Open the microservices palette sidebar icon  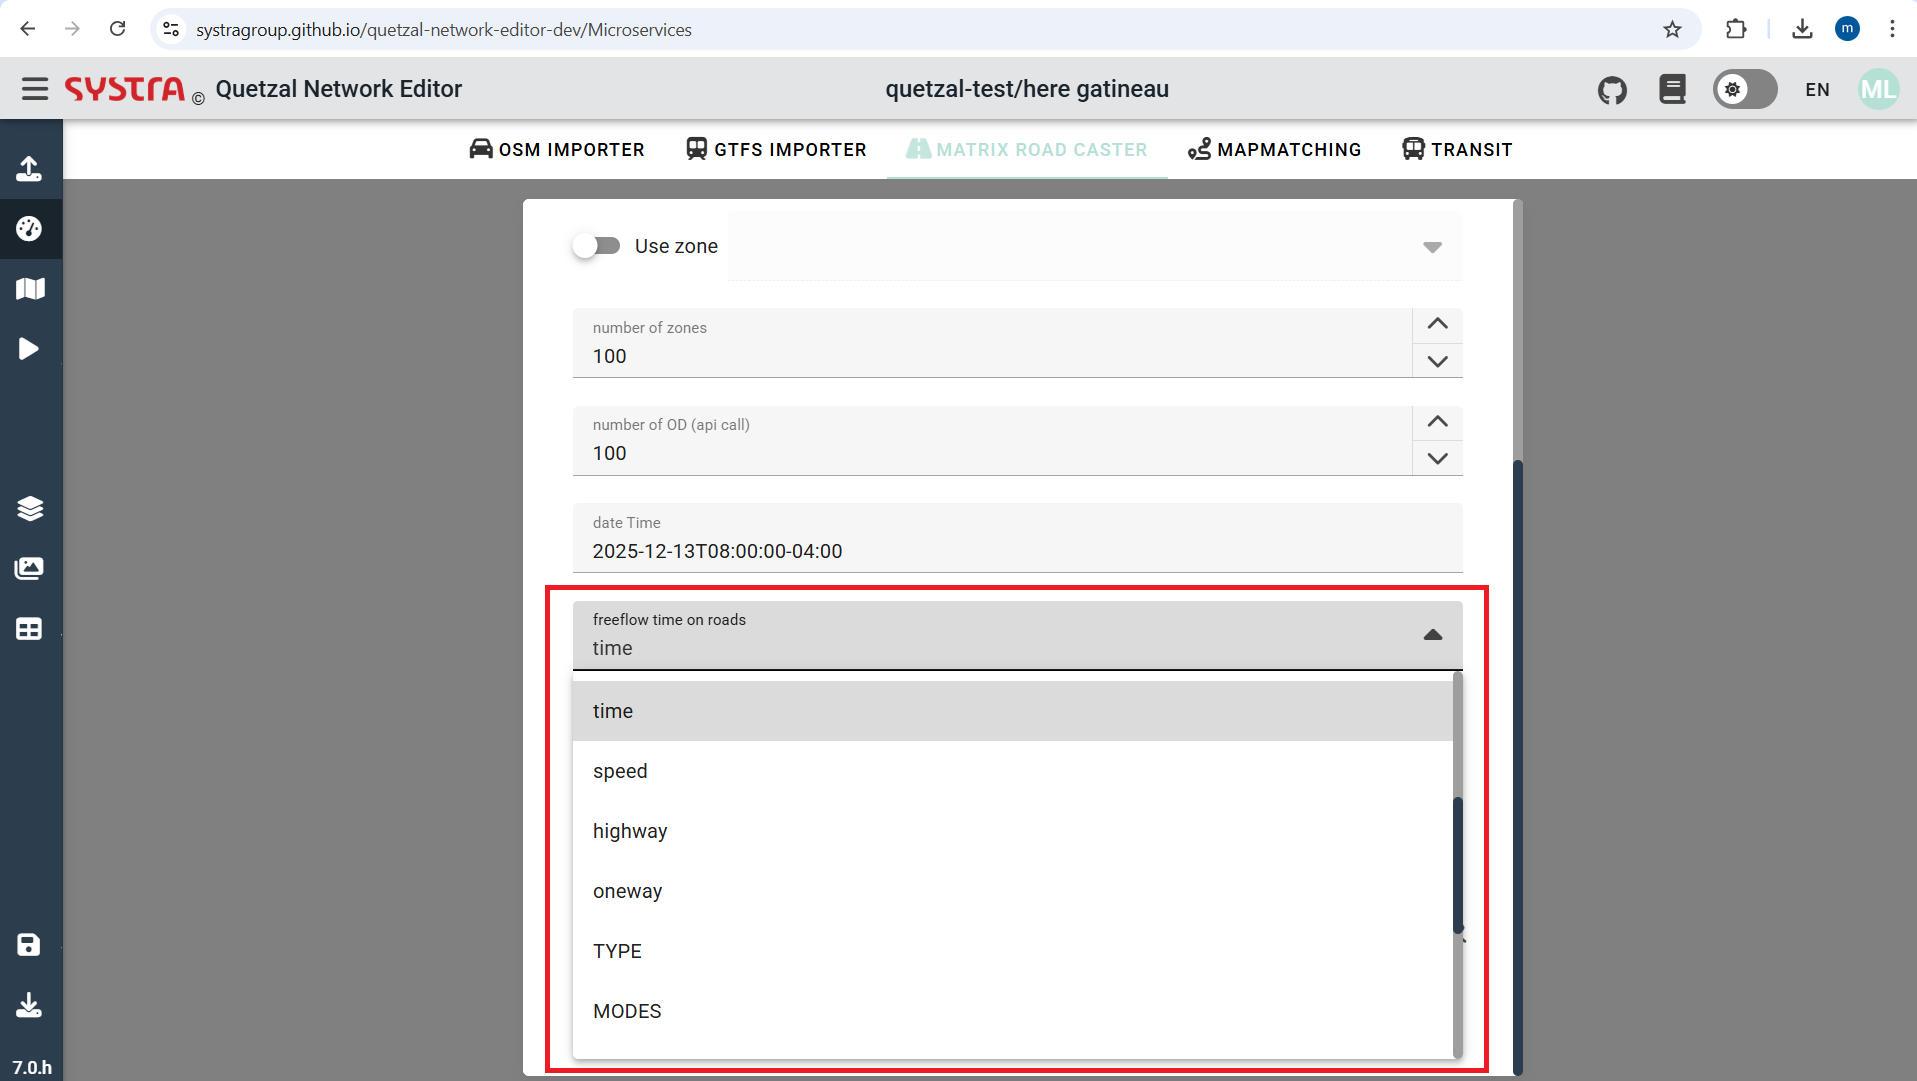pos(29,229)
